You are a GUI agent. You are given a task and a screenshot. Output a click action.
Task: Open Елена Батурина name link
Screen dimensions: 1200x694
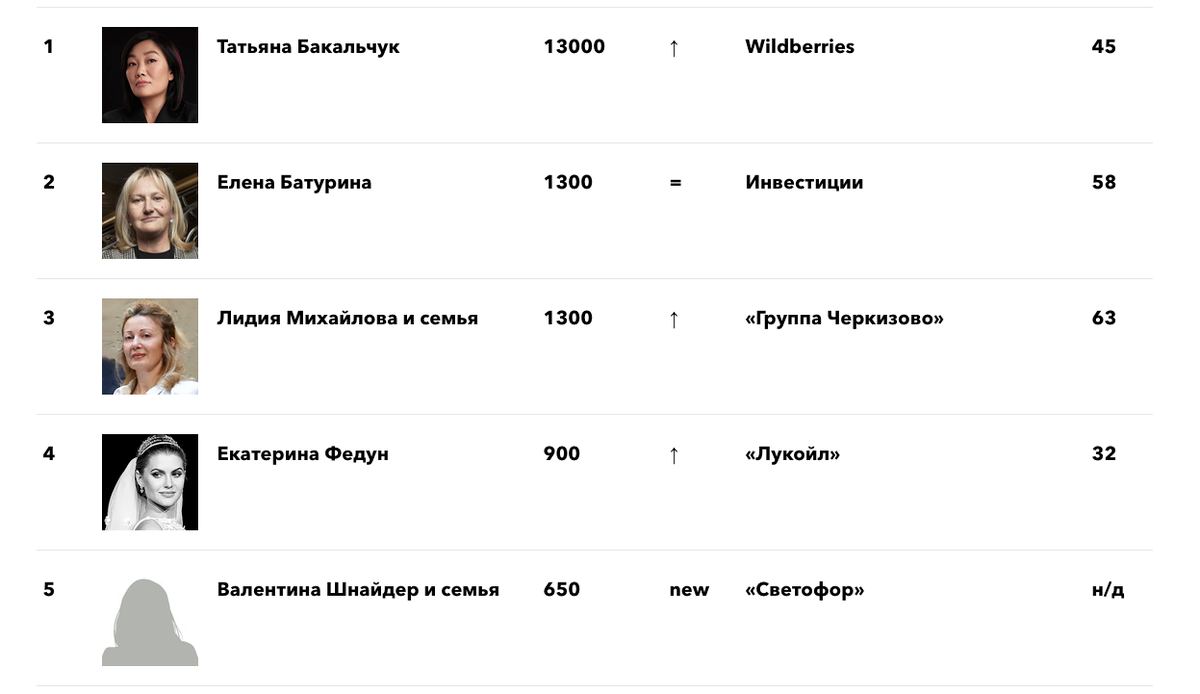click(x=294, y=183)
